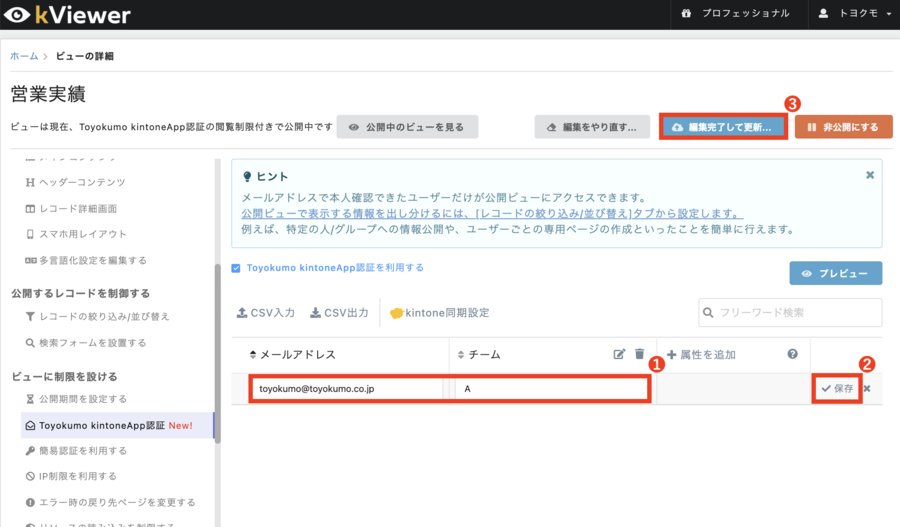Sort by メールアドレス column

pyautogui.click(x=292, y=355)
